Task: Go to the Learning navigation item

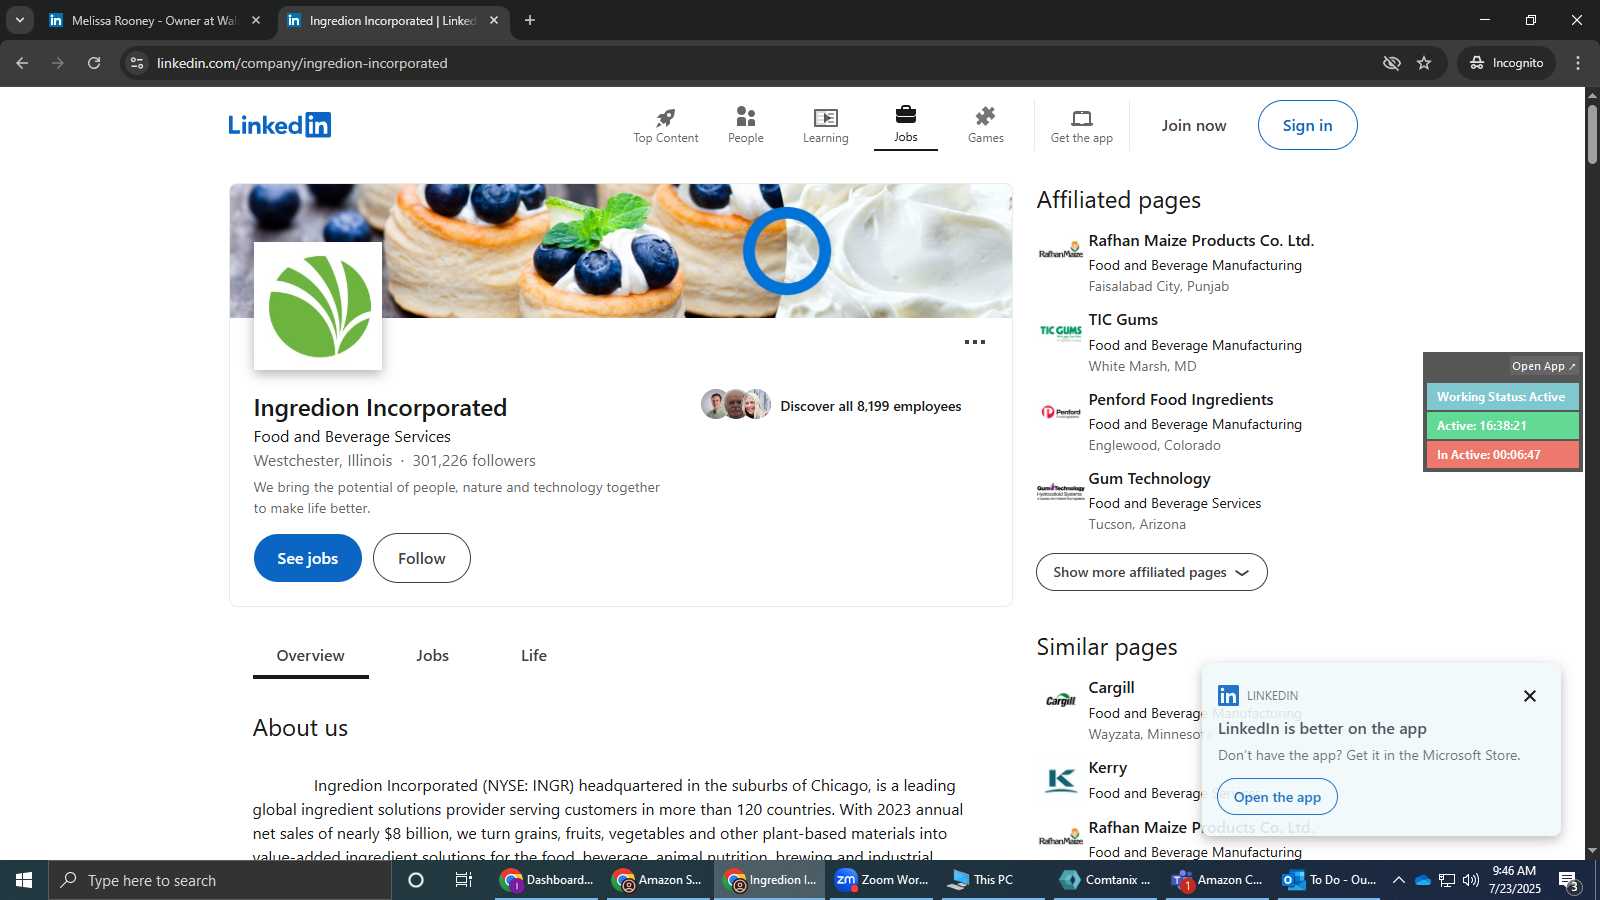Action: pos(825,126)
